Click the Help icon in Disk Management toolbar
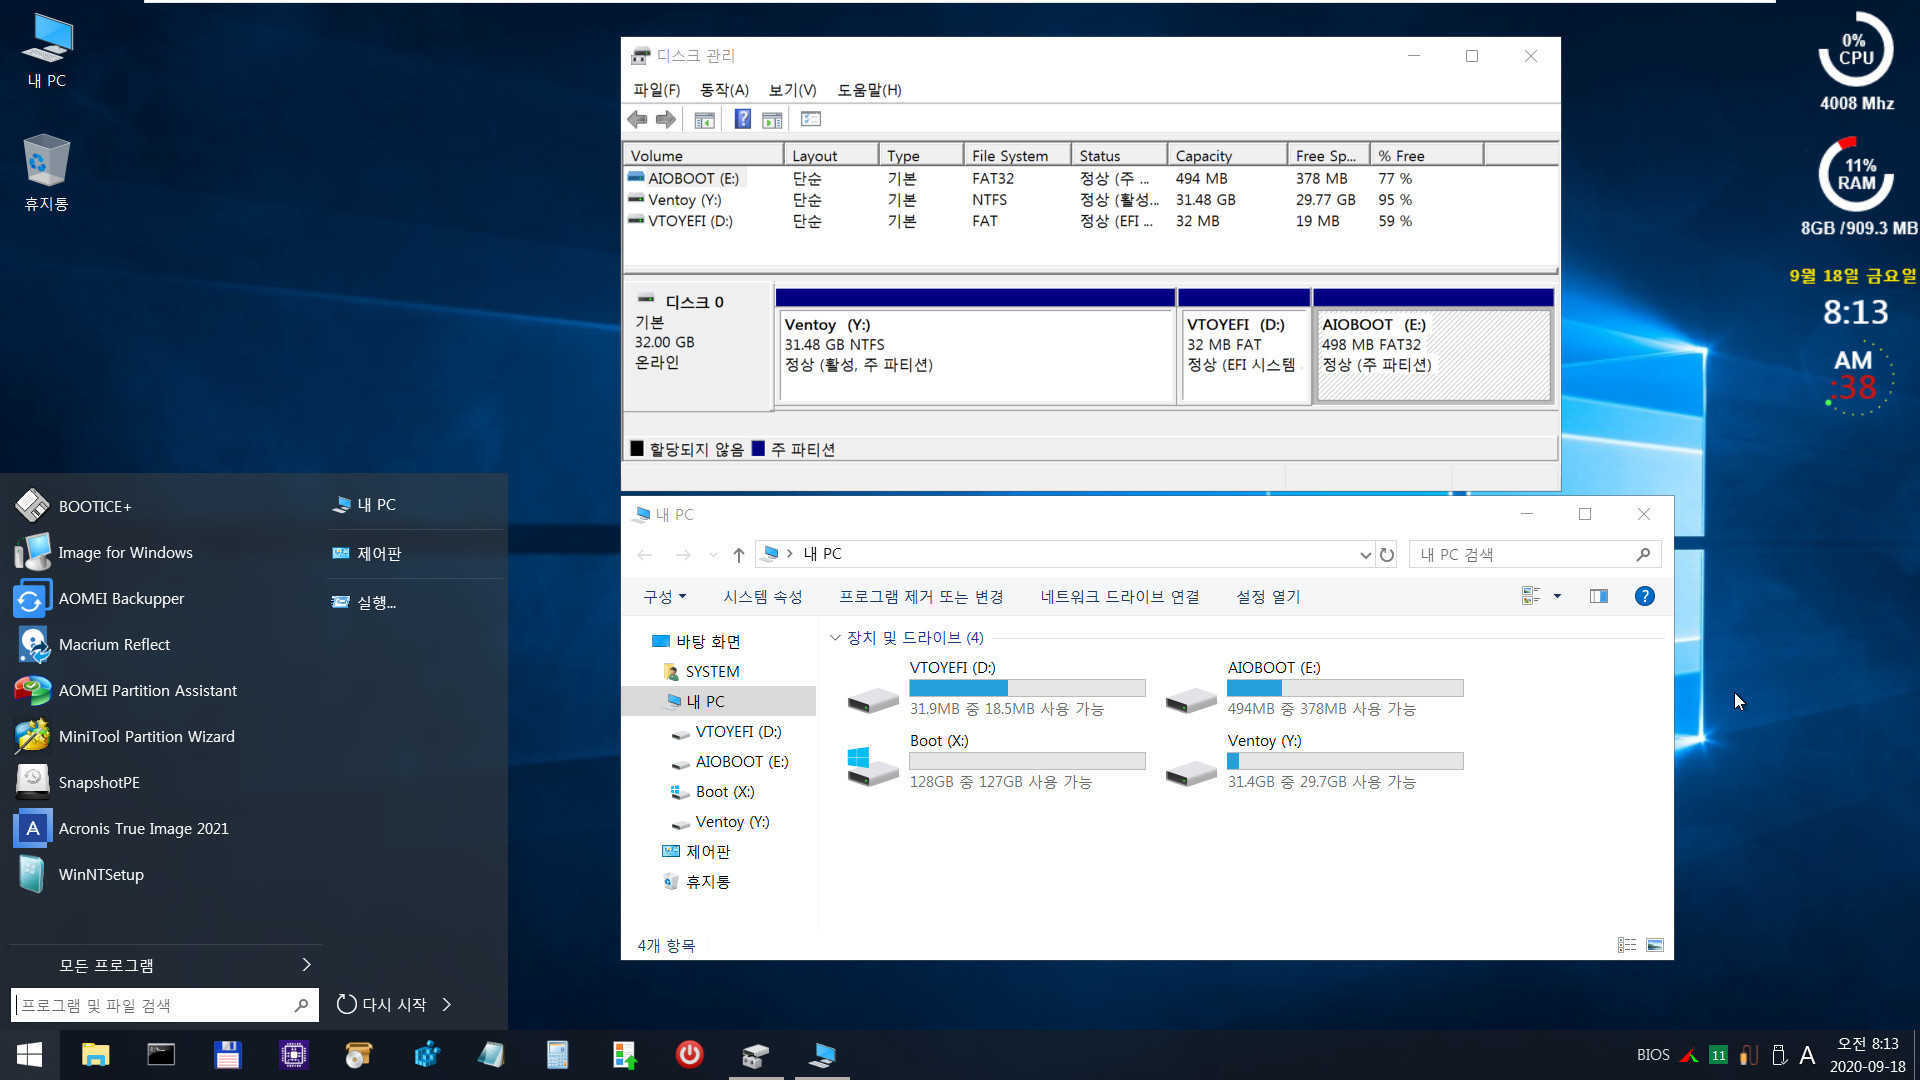This screenshot has width=1920, height=1080. 742,119
